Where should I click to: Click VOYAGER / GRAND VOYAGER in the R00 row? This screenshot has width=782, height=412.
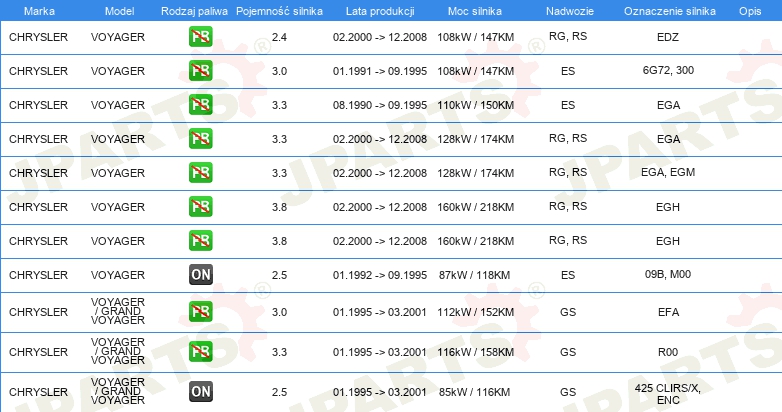[118, 351]
